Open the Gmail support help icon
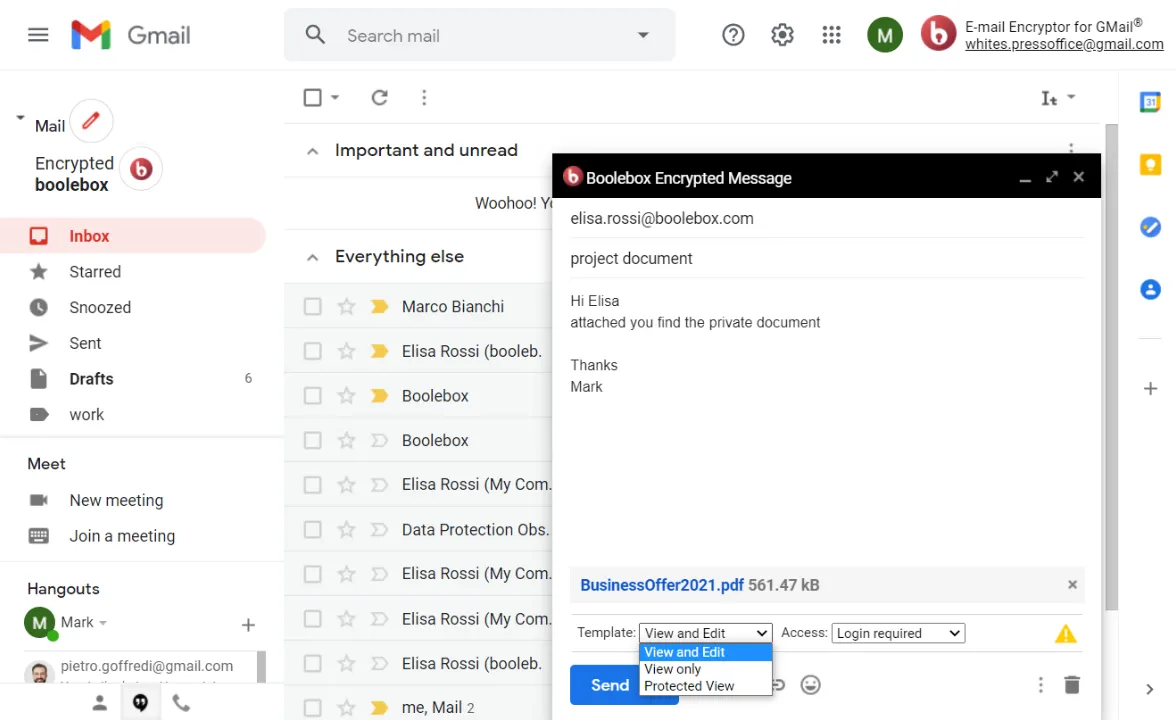This screenshot has height=720, width=1176. point(733,35)
